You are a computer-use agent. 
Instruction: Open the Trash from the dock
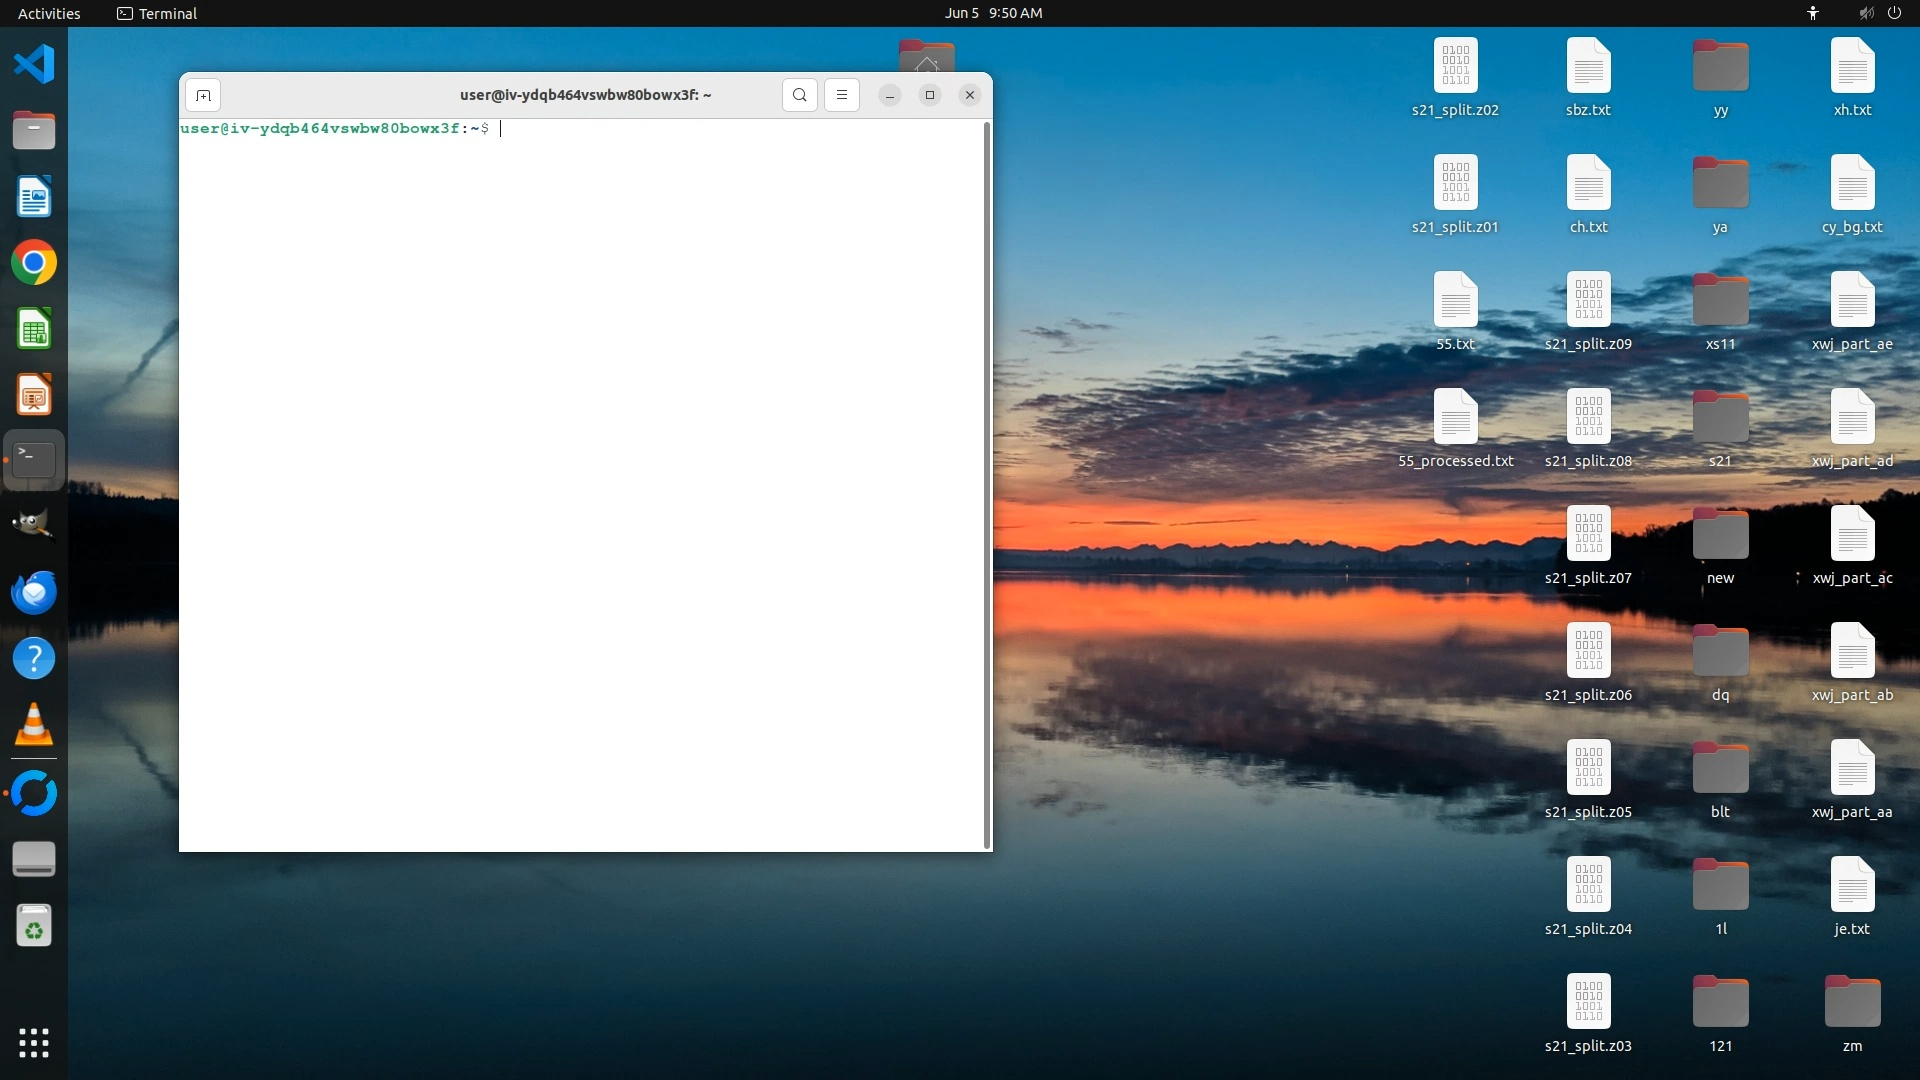coord(34,926)
